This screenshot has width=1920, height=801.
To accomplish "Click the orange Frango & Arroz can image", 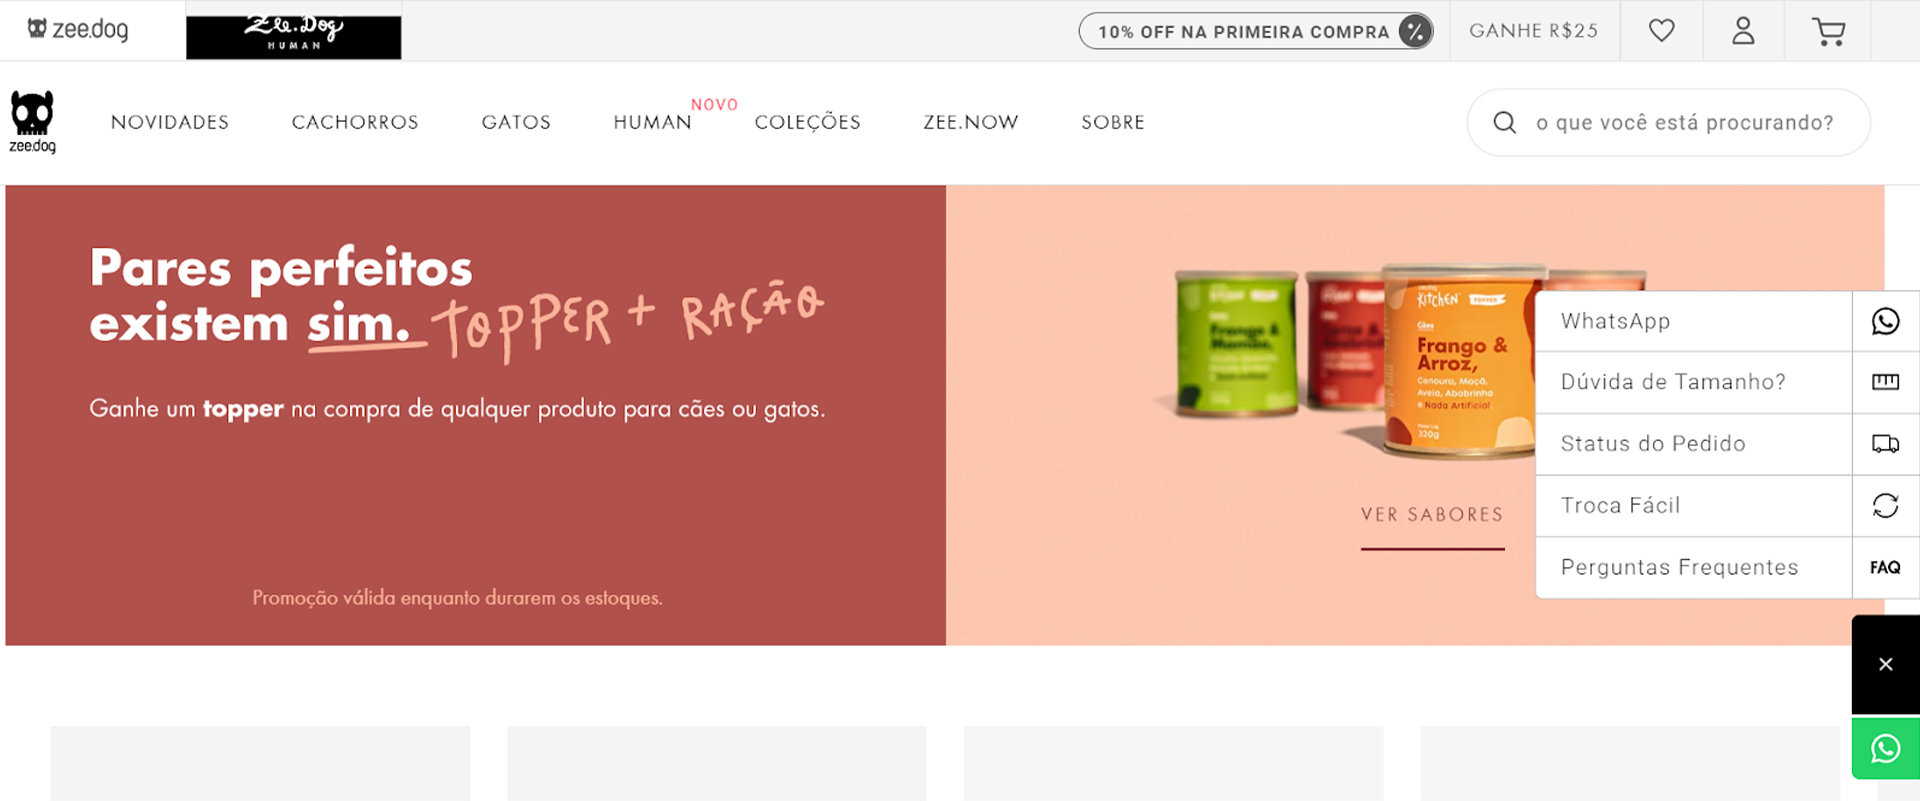I will coord(1460,362).
